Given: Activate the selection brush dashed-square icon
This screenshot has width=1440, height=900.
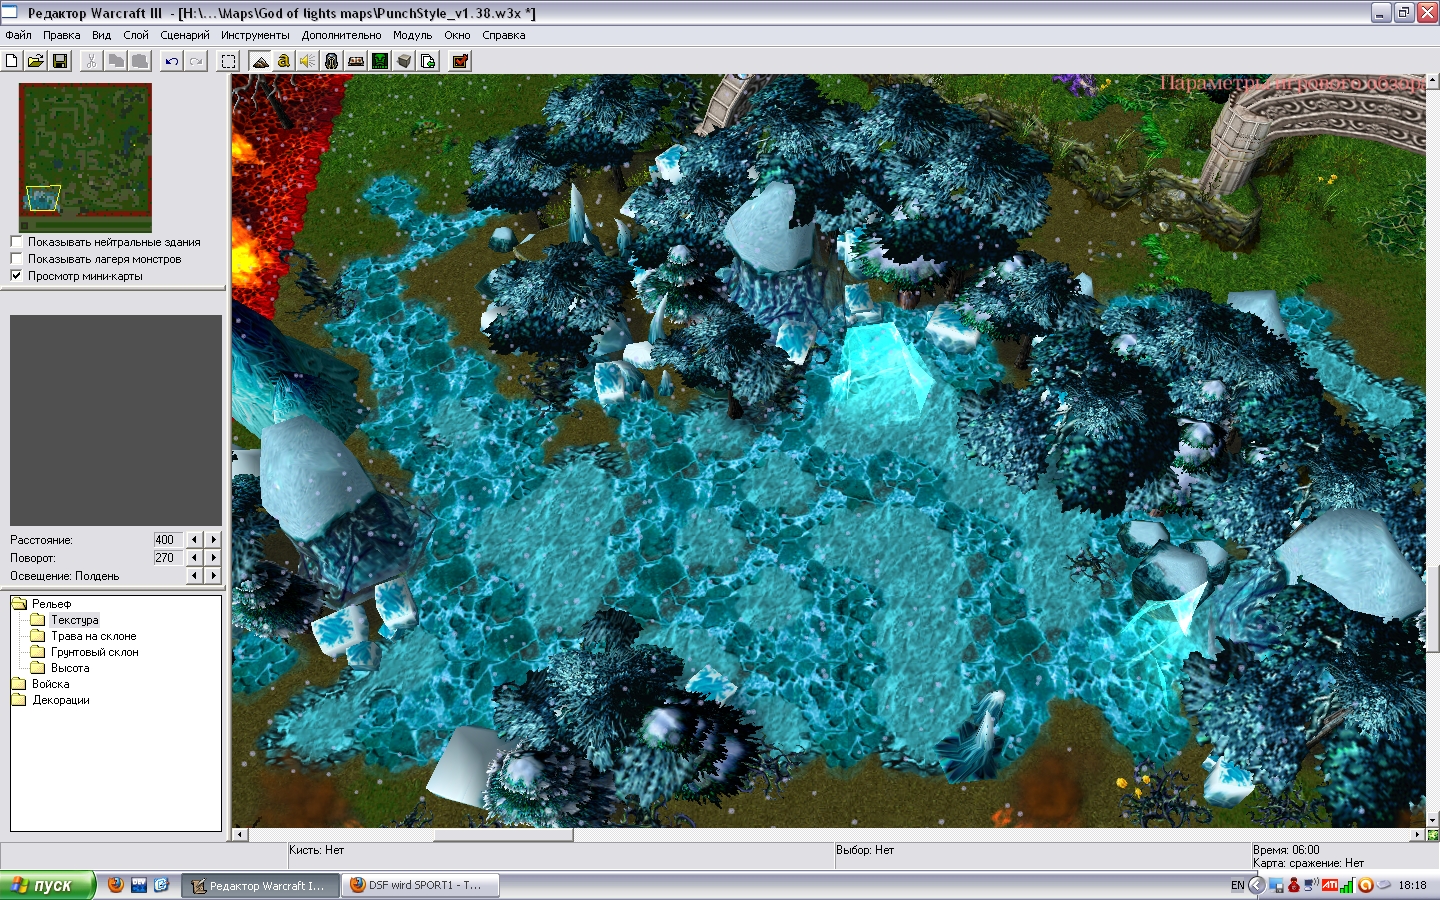Looking at the screenshot, I should [x=228, y=61].
